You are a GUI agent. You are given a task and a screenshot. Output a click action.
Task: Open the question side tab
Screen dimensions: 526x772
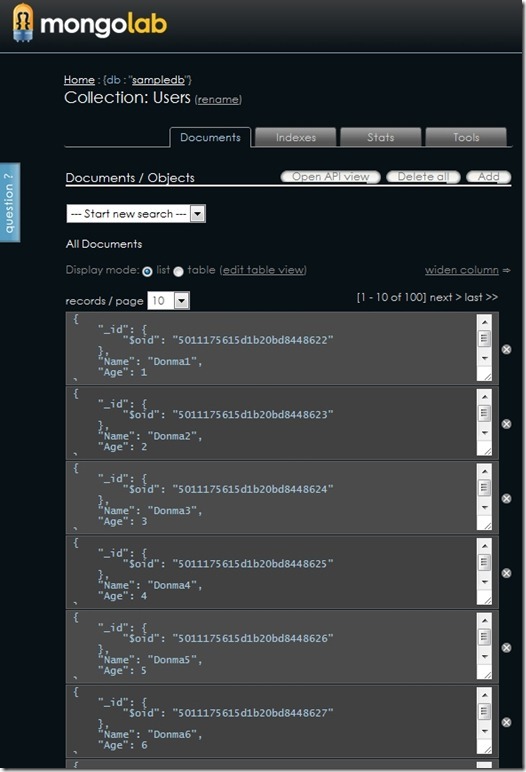pos(10,202)
